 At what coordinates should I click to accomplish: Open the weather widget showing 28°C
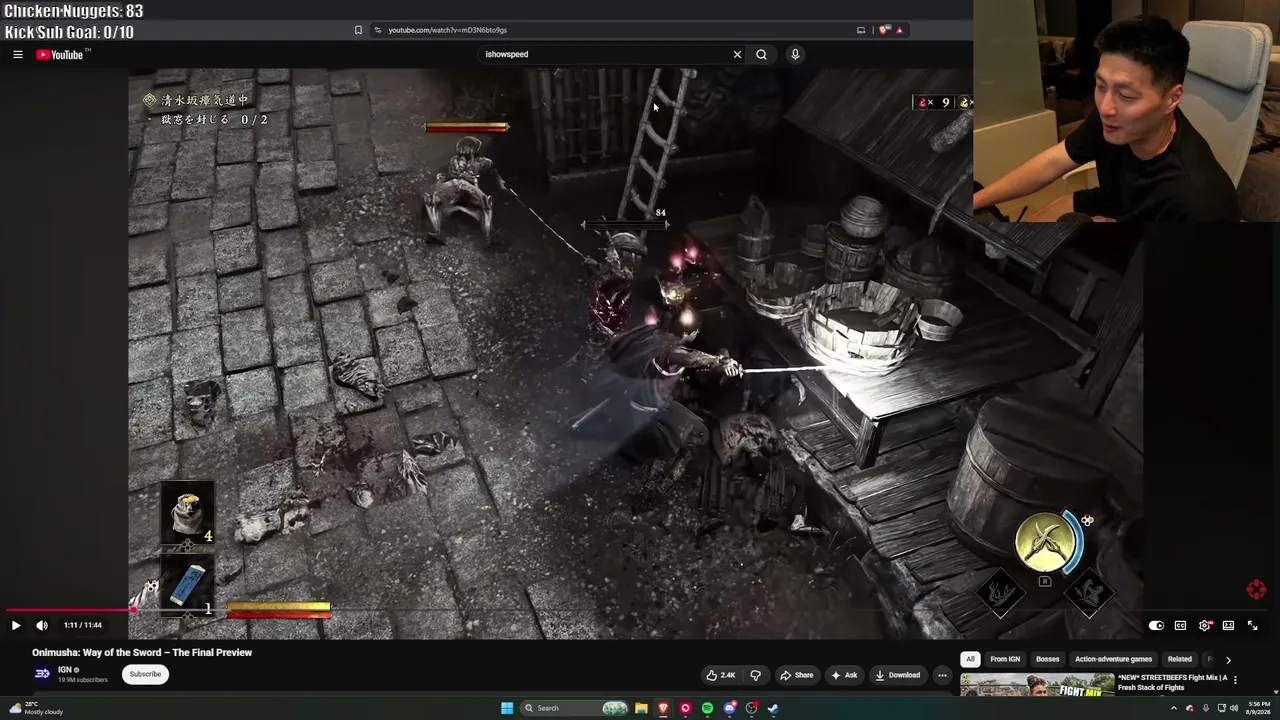[x=36, y=708]
